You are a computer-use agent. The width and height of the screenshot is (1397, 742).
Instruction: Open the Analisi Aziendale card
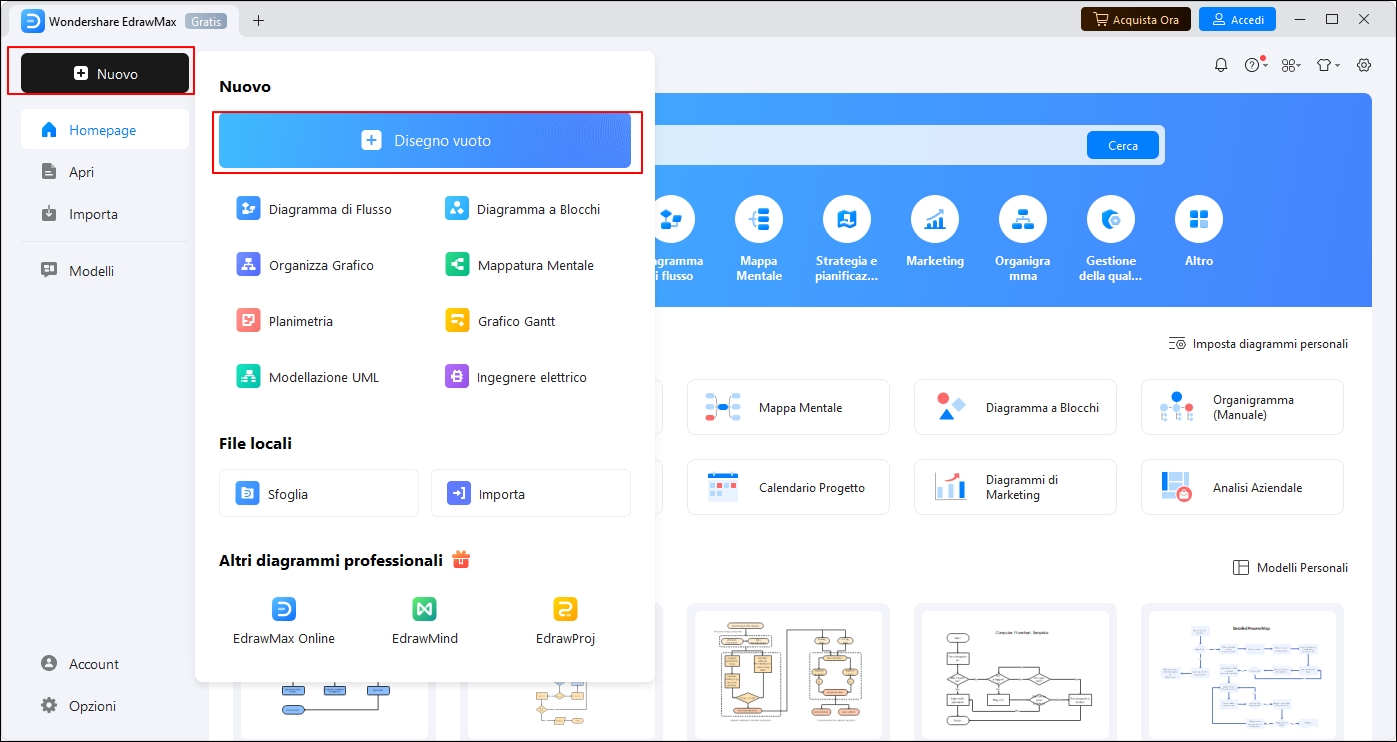[1242, 487]
